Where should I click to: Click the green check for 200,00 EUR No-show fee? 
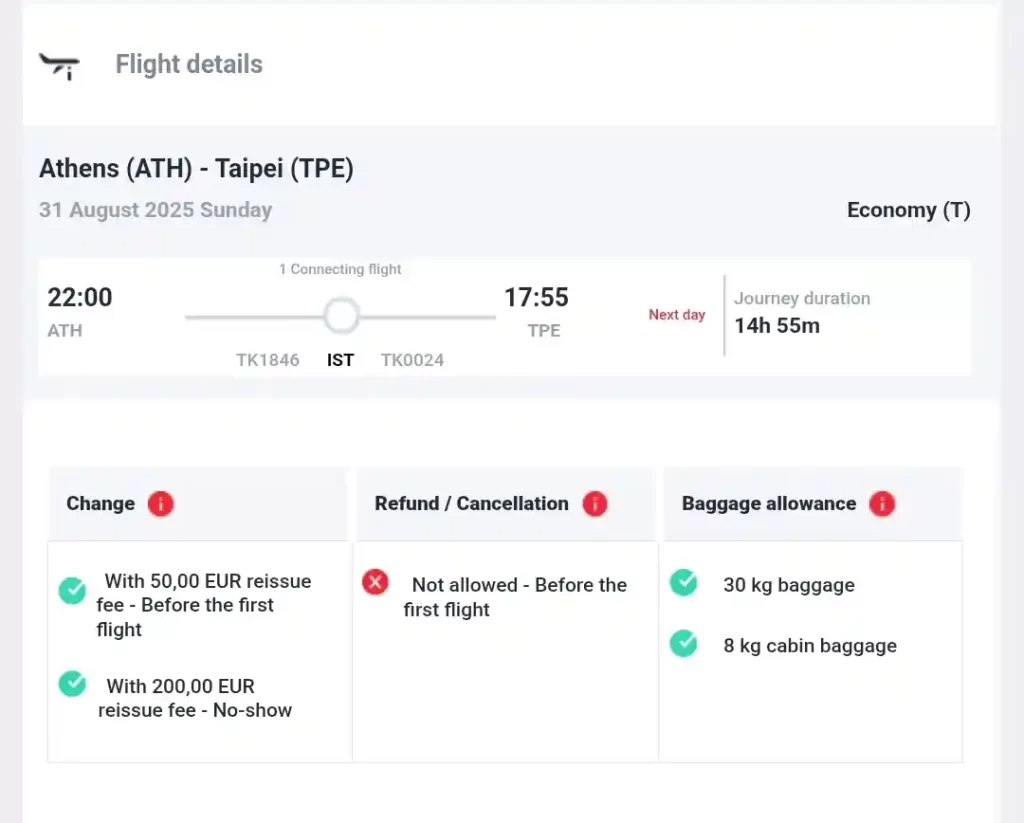coord(72,684)
